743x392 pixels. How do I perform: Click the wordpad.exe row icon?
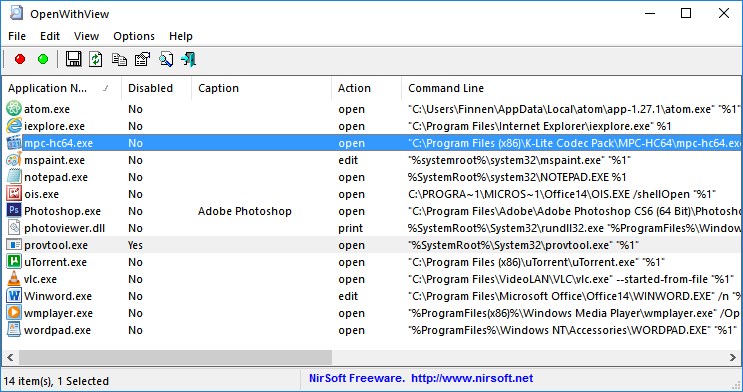click(14, 330)
